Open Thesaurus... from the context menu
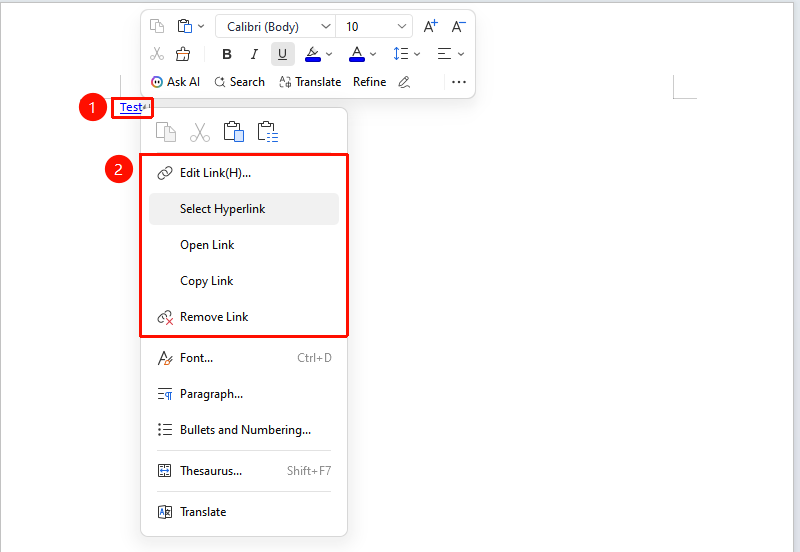Viewport: 800px width, 552px height. (244, 471)
